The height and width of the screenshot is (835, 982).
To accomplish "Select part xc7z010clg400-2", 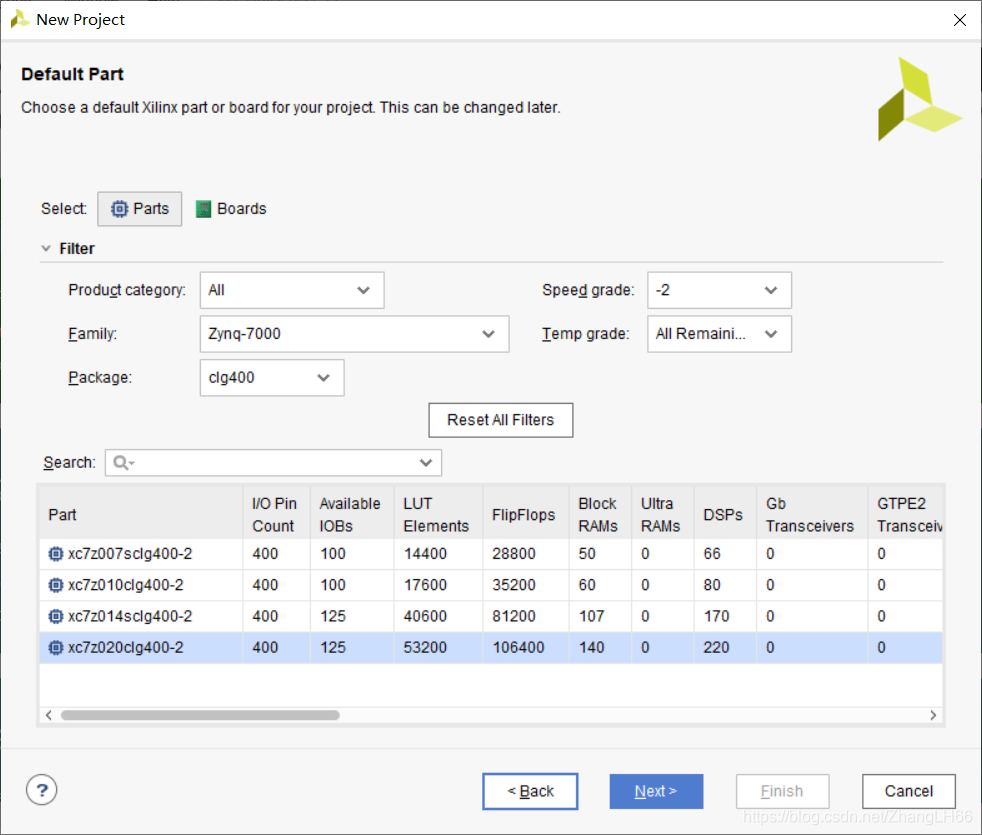I will pyautogui.click(x=125, y=585).
